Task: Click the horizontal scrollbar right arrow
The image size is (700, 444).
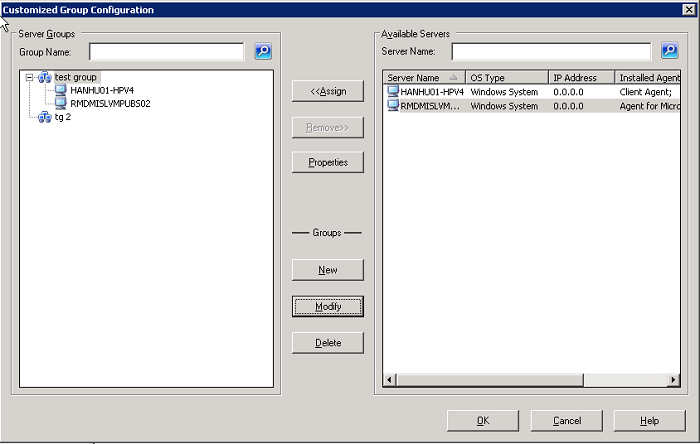Action: tap(673, 380)
